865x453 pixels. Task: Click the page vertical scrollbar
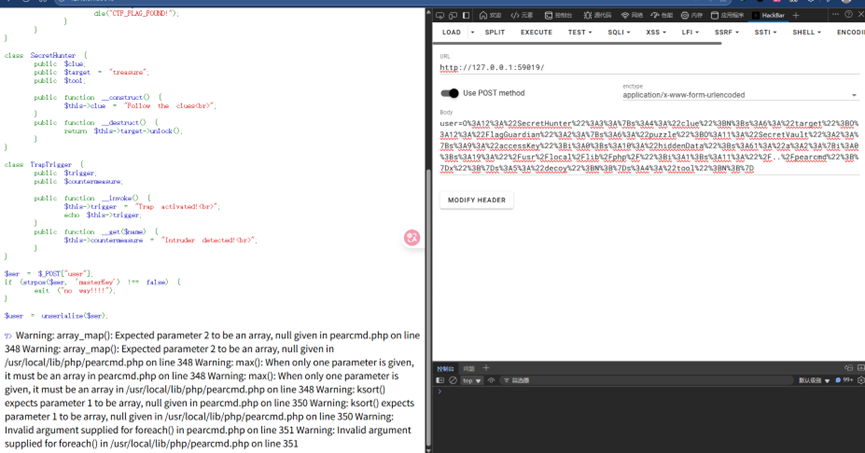tap(428, 309)
